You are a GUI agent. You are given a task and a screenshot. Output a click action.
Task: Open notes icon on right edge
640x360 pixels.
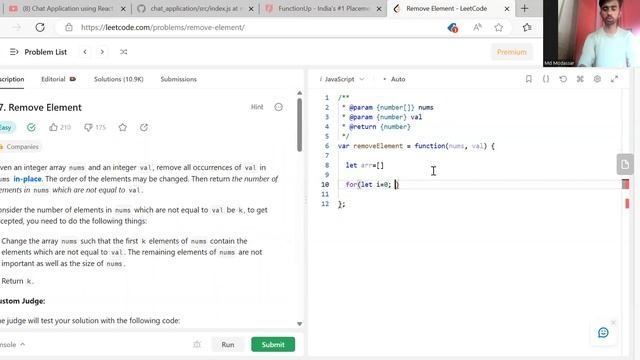(x=625, y=164)
